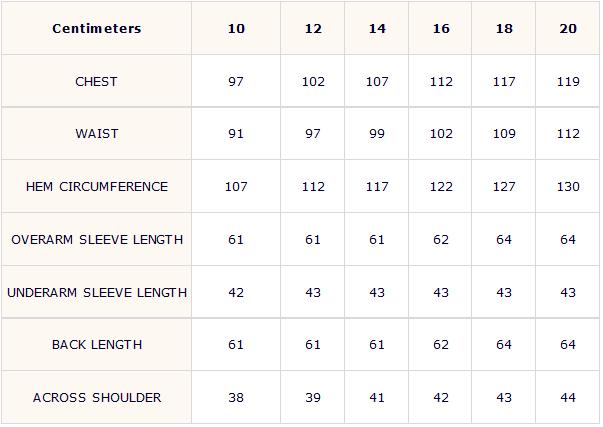Click underarm sleeve value 42
This screenshot has width=603, height=427.
[x=236, y=293]
